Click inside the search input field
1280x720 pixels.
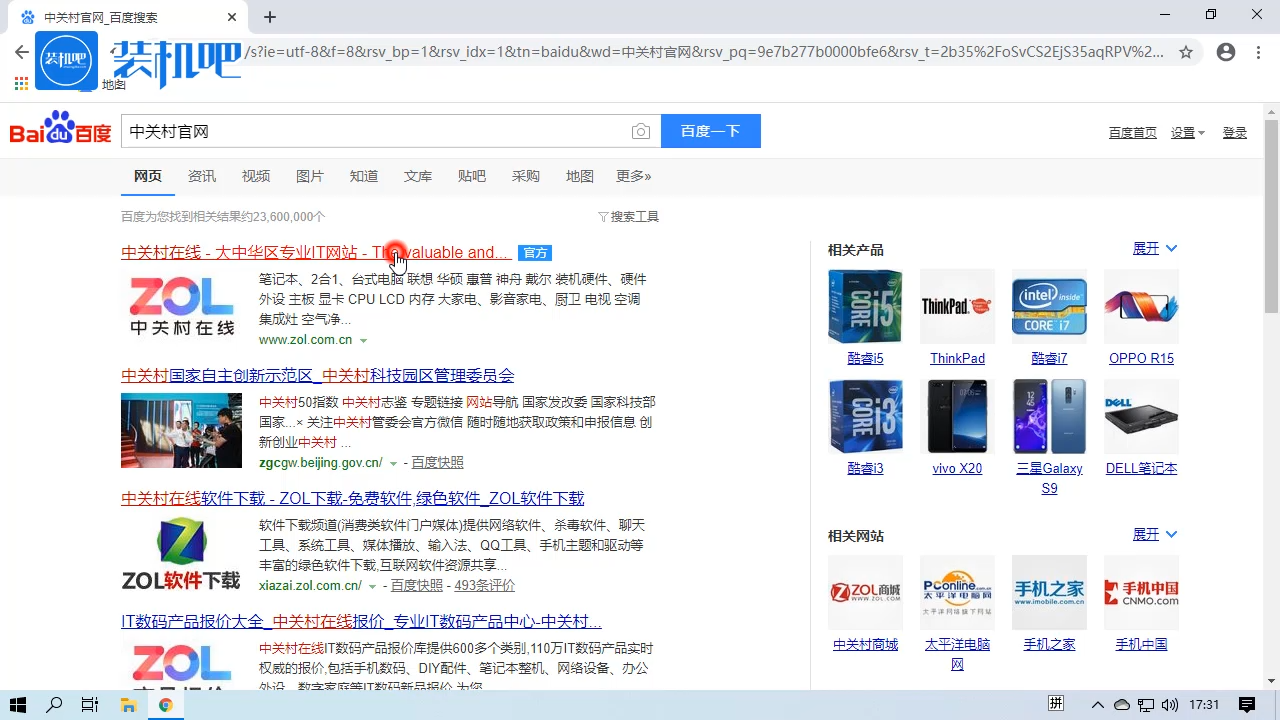[380, 131]
